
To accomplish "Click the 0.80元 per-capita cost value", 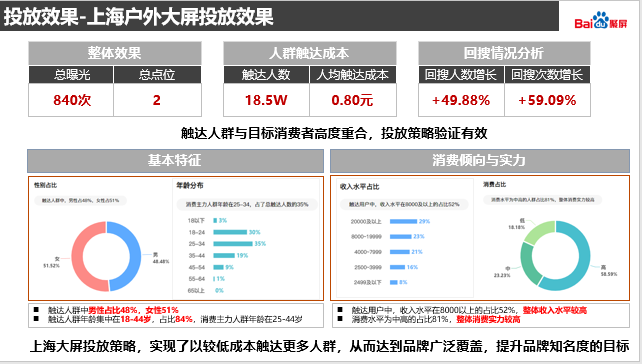I will [x=352, y=100].
